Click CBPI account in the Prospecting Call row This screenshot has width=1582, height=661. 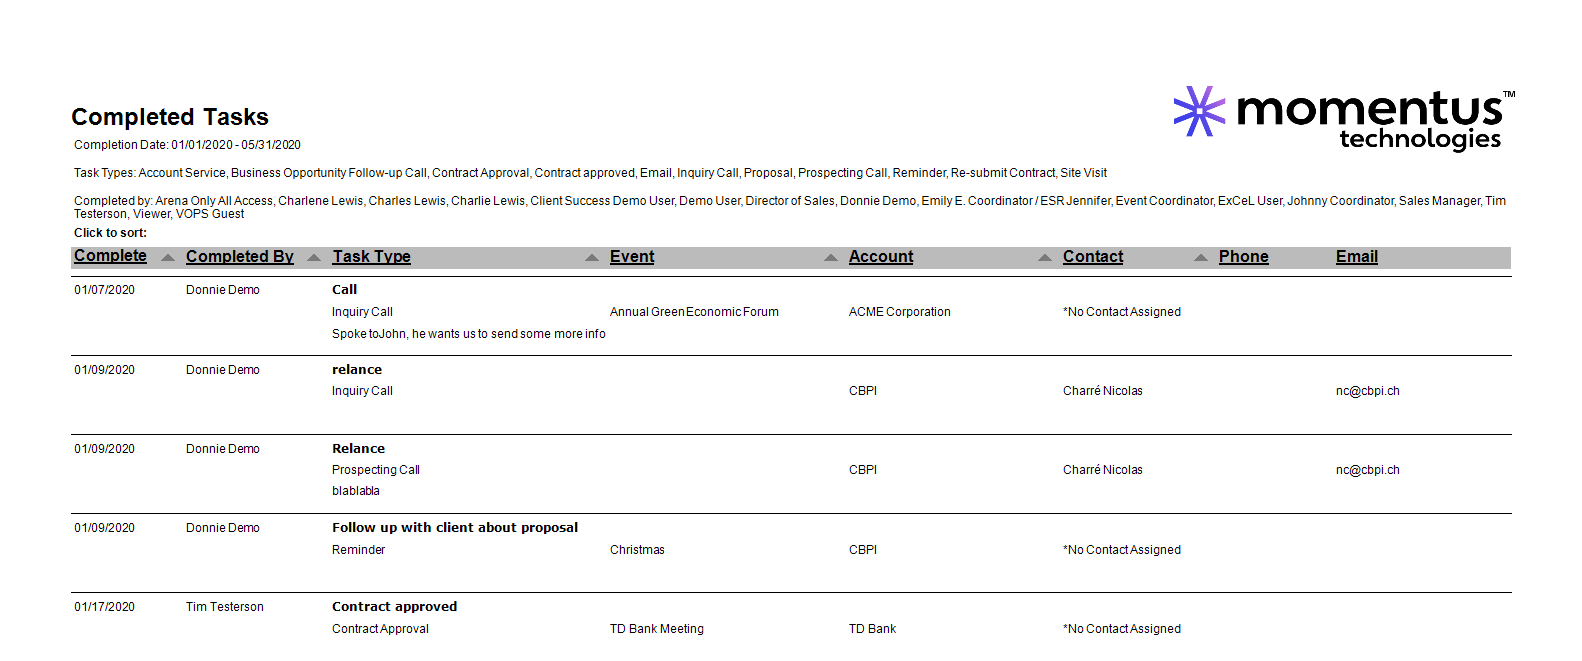click(863, 470)
